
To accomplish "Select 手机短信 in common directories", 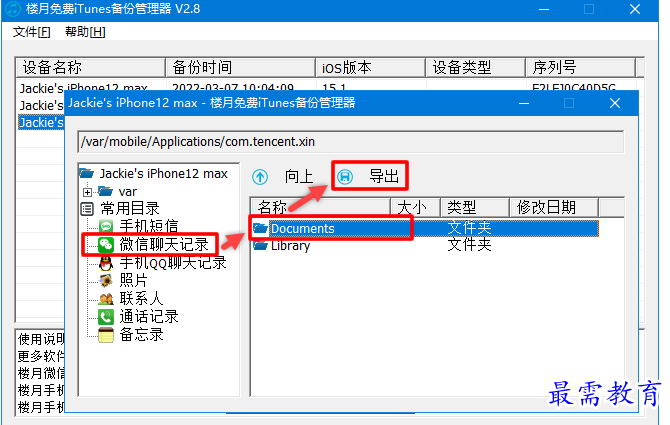I will (149, 226).
